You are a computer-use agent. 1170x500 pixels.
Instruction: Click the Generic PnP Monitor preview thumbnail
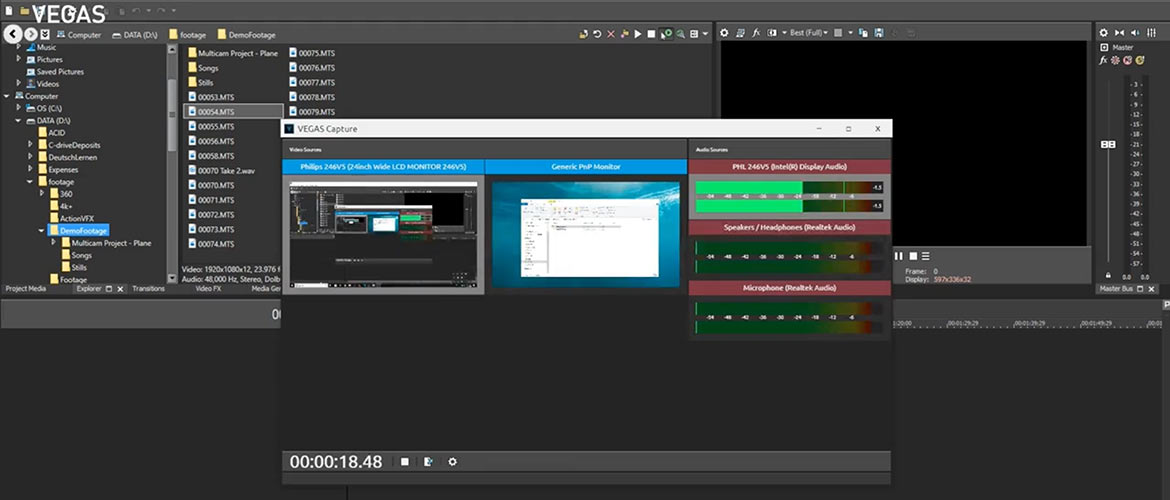pos(586,234)
